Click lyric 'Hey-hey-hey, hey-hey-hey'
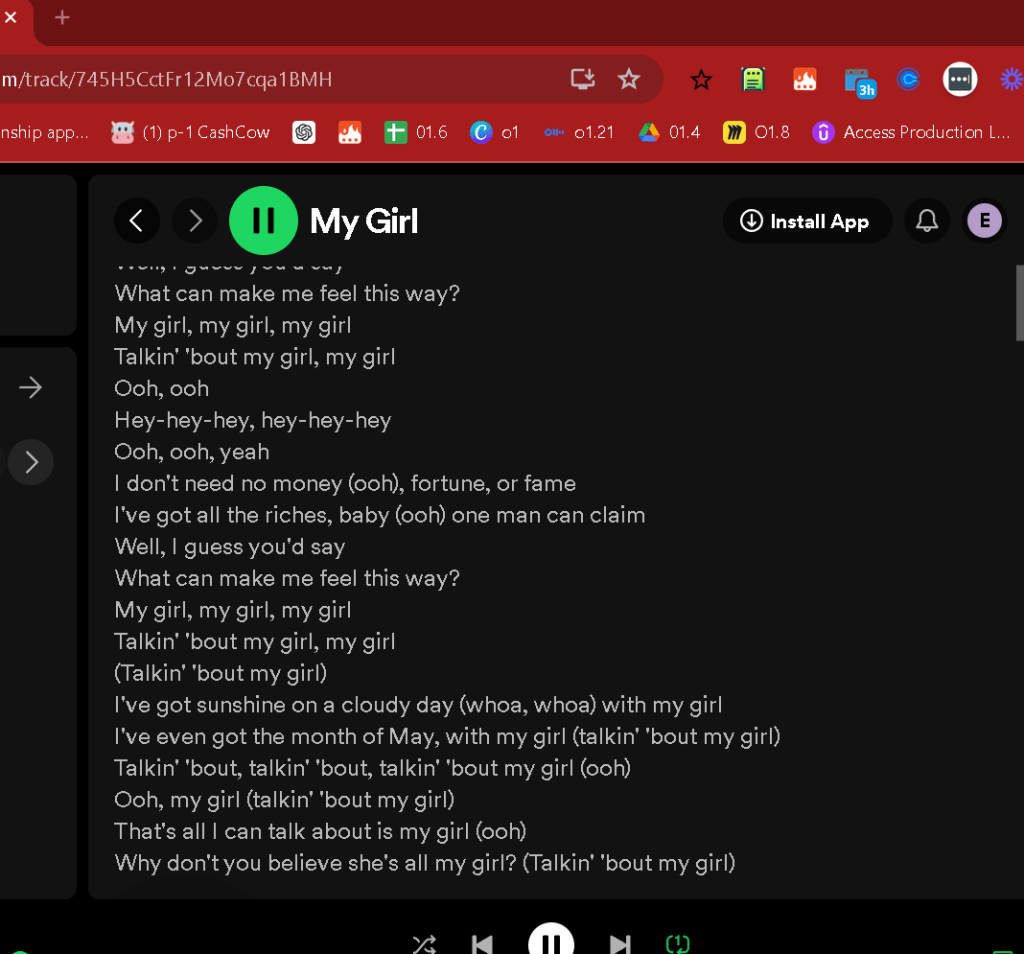 (x=253, y=420)
